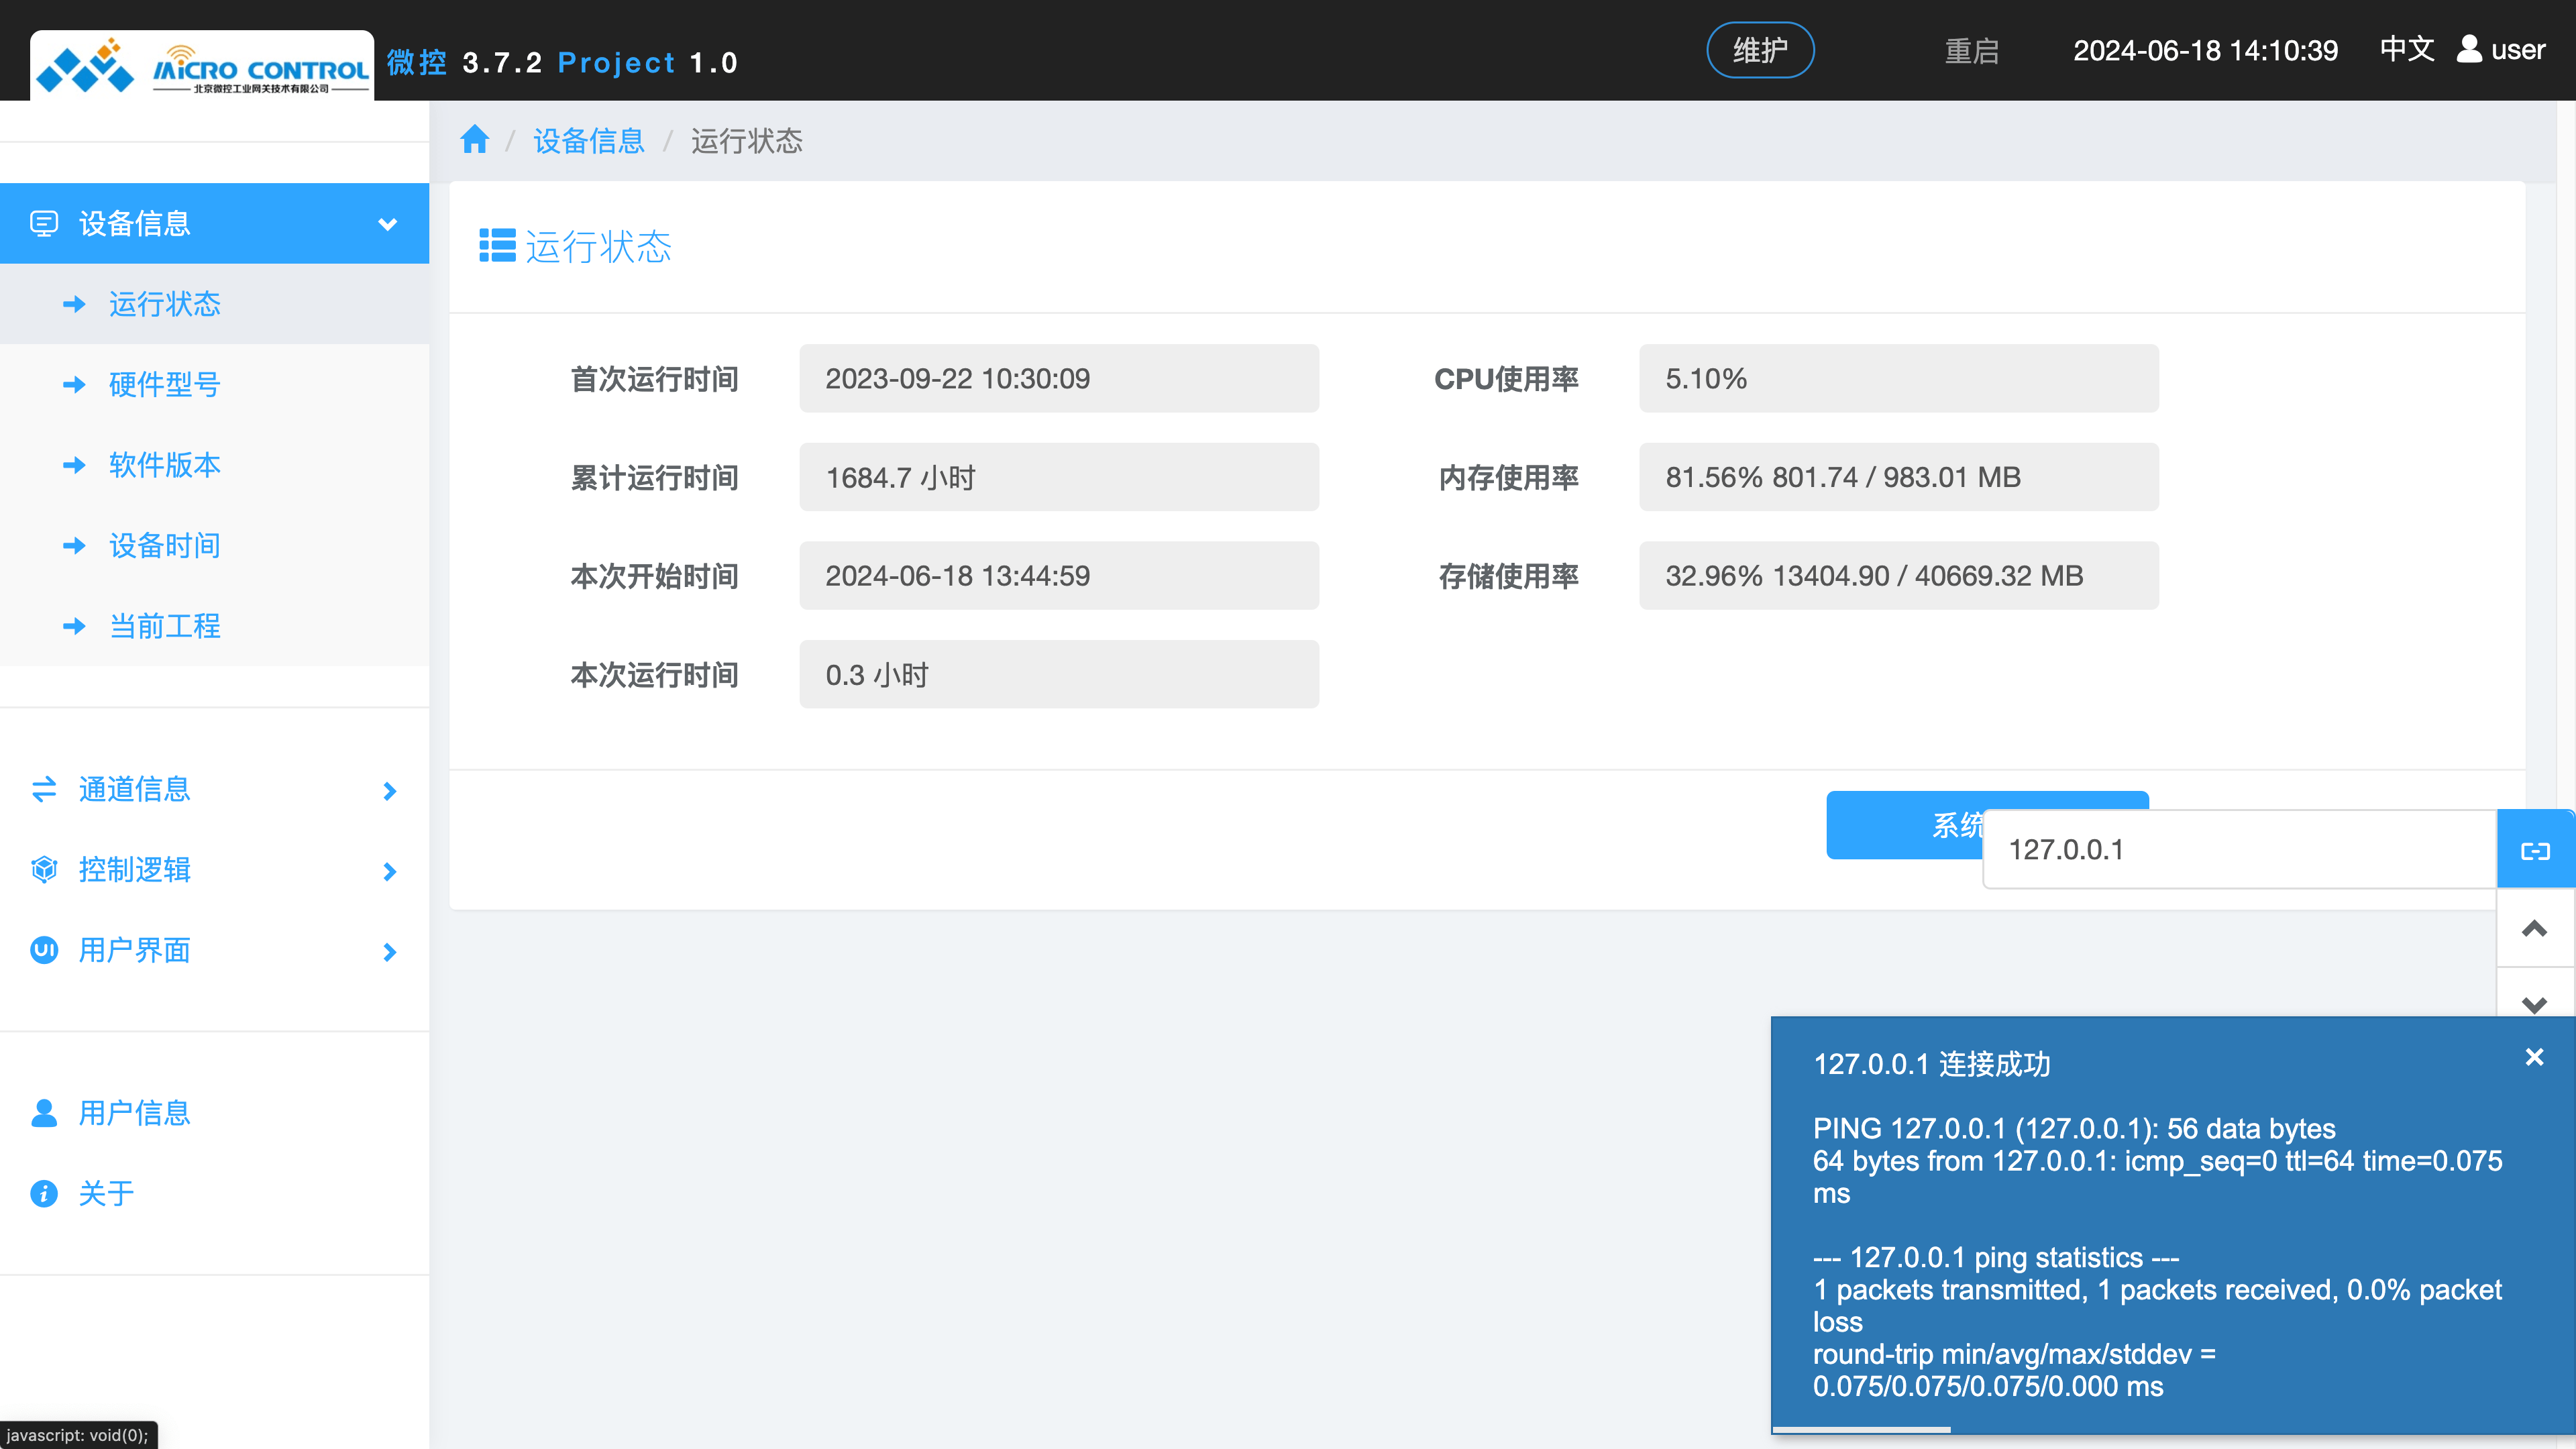Open the 关于 about page
The image size is (2576, 1449).
coord(106,1193)
